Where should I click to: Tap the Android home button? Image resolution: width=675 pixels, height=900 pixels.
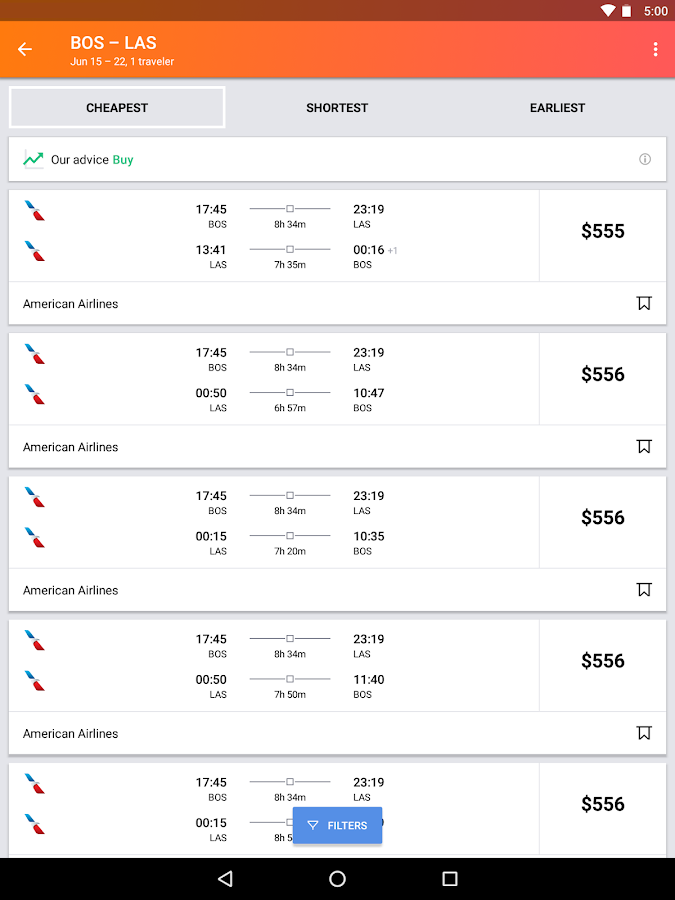tap(337, 879)
